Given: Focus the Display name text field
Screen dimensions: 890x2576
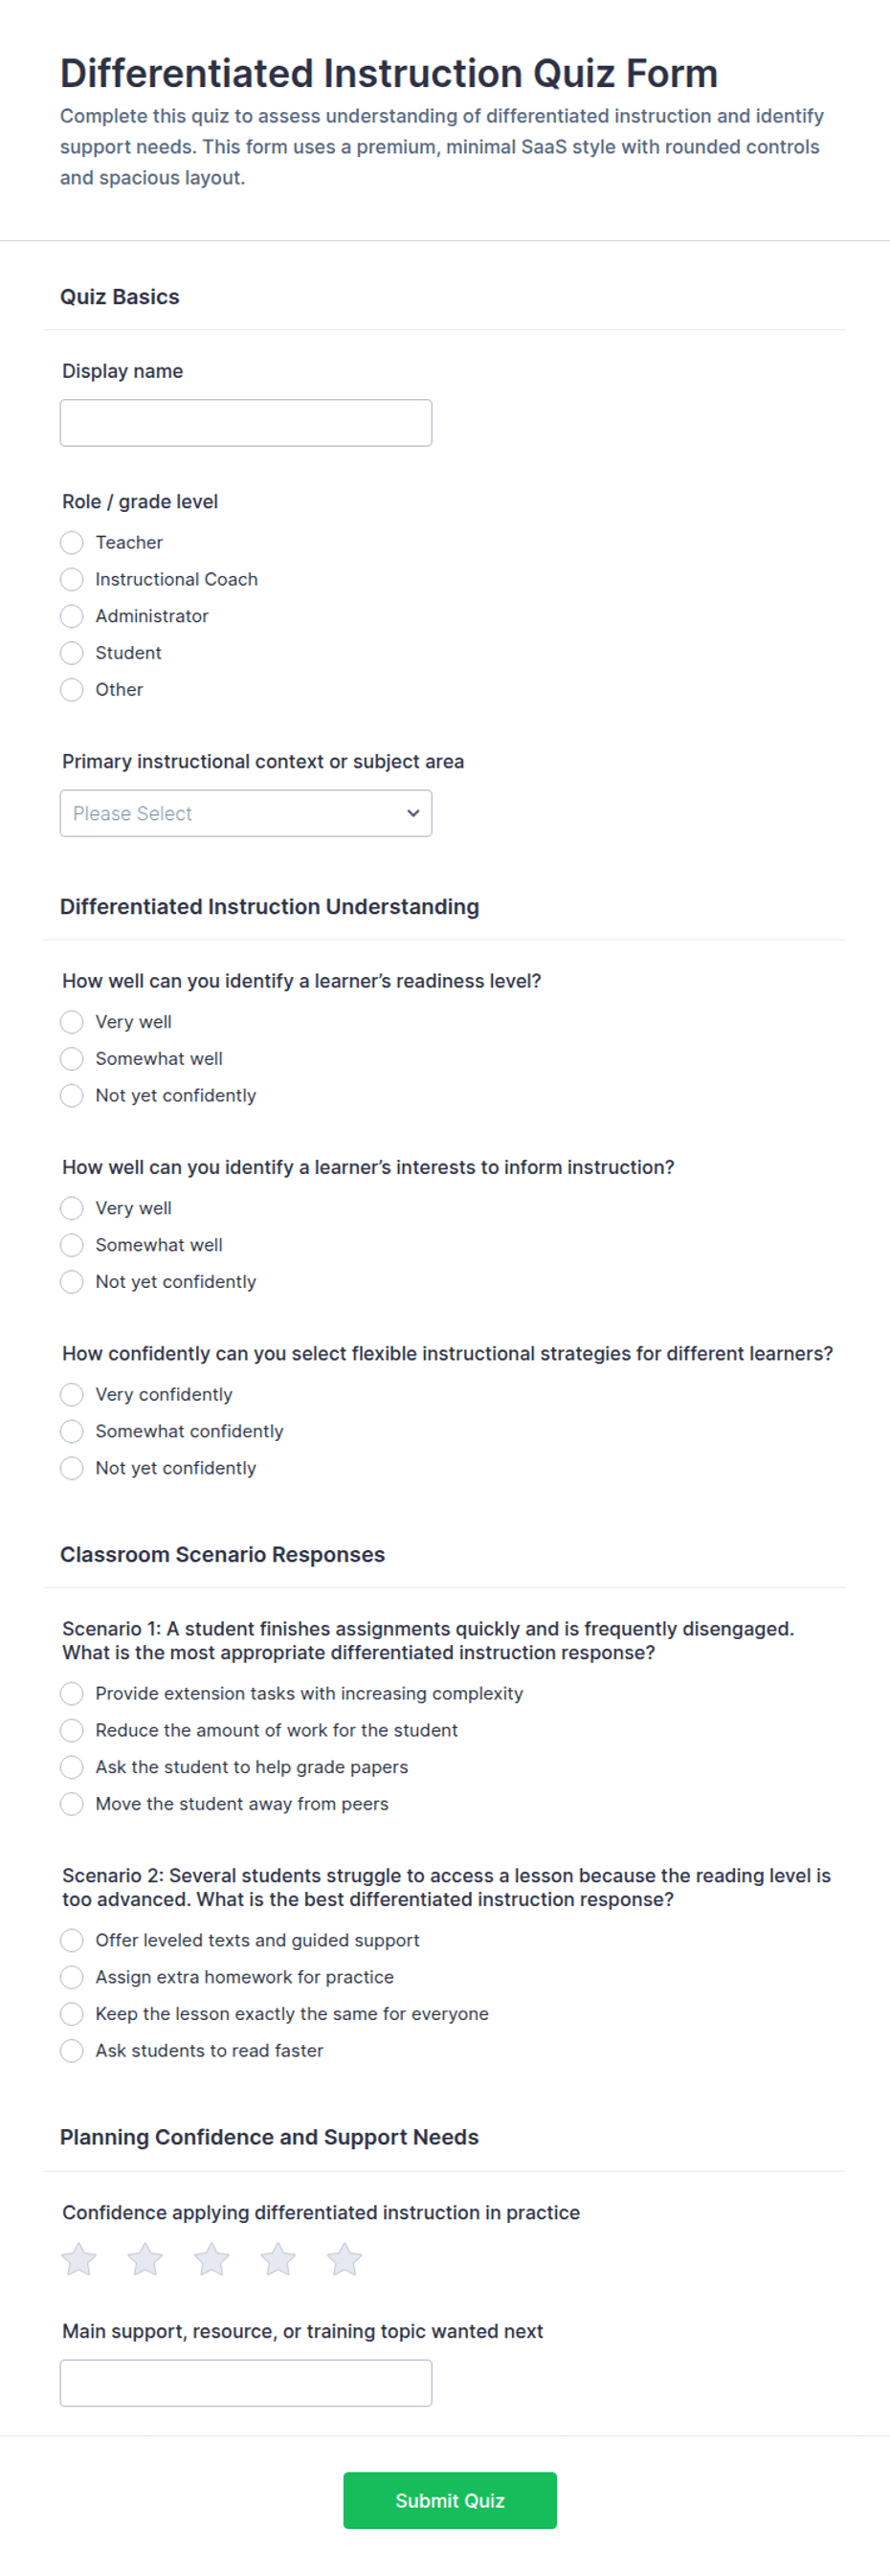Looking at the screenshot, I should coord(246,423).
